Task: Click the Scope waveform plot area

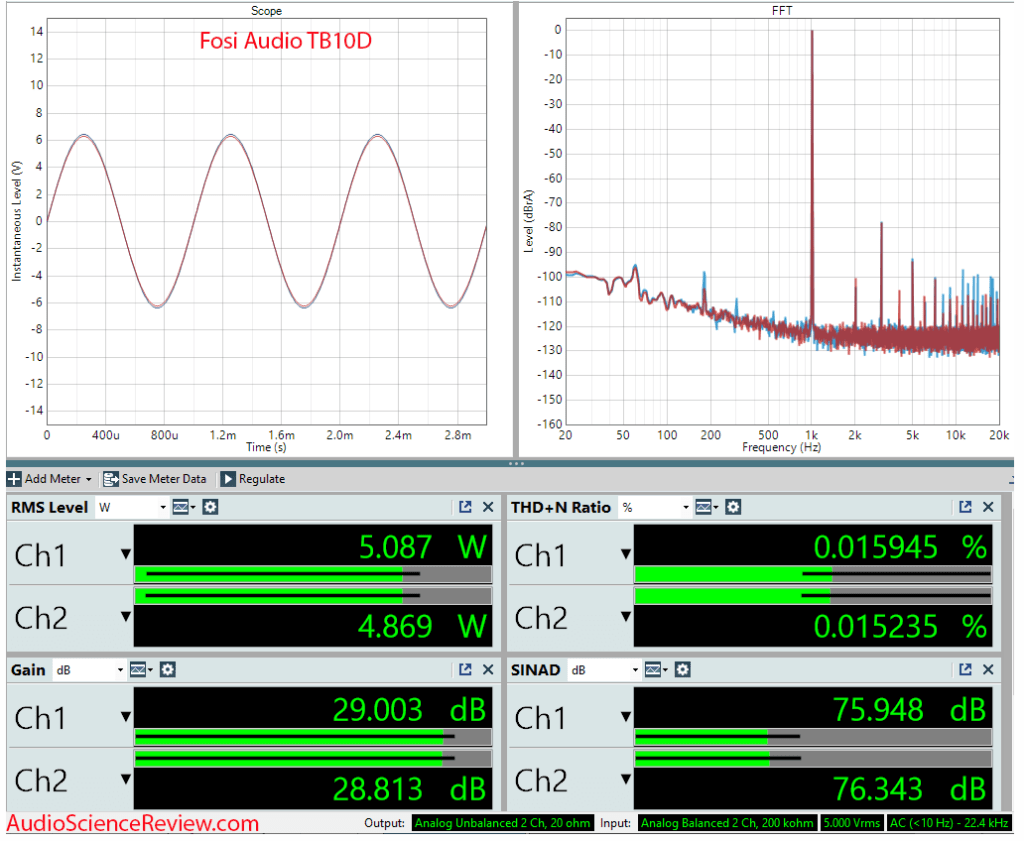Action: (268, 223)
